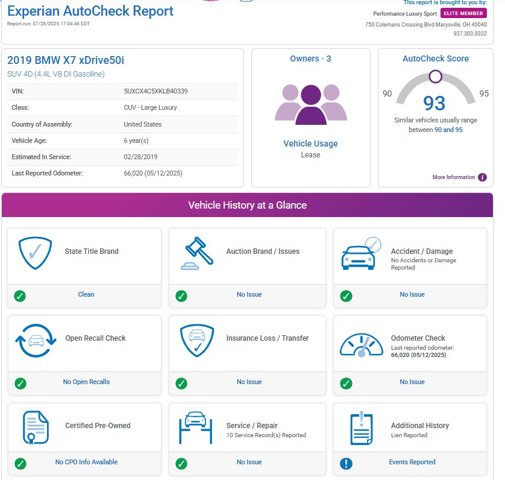Image resolution: width=505 pixels, height=480 pixels.
Task: Click blue alert icon beside Events Reported
Action: point(346,463)
